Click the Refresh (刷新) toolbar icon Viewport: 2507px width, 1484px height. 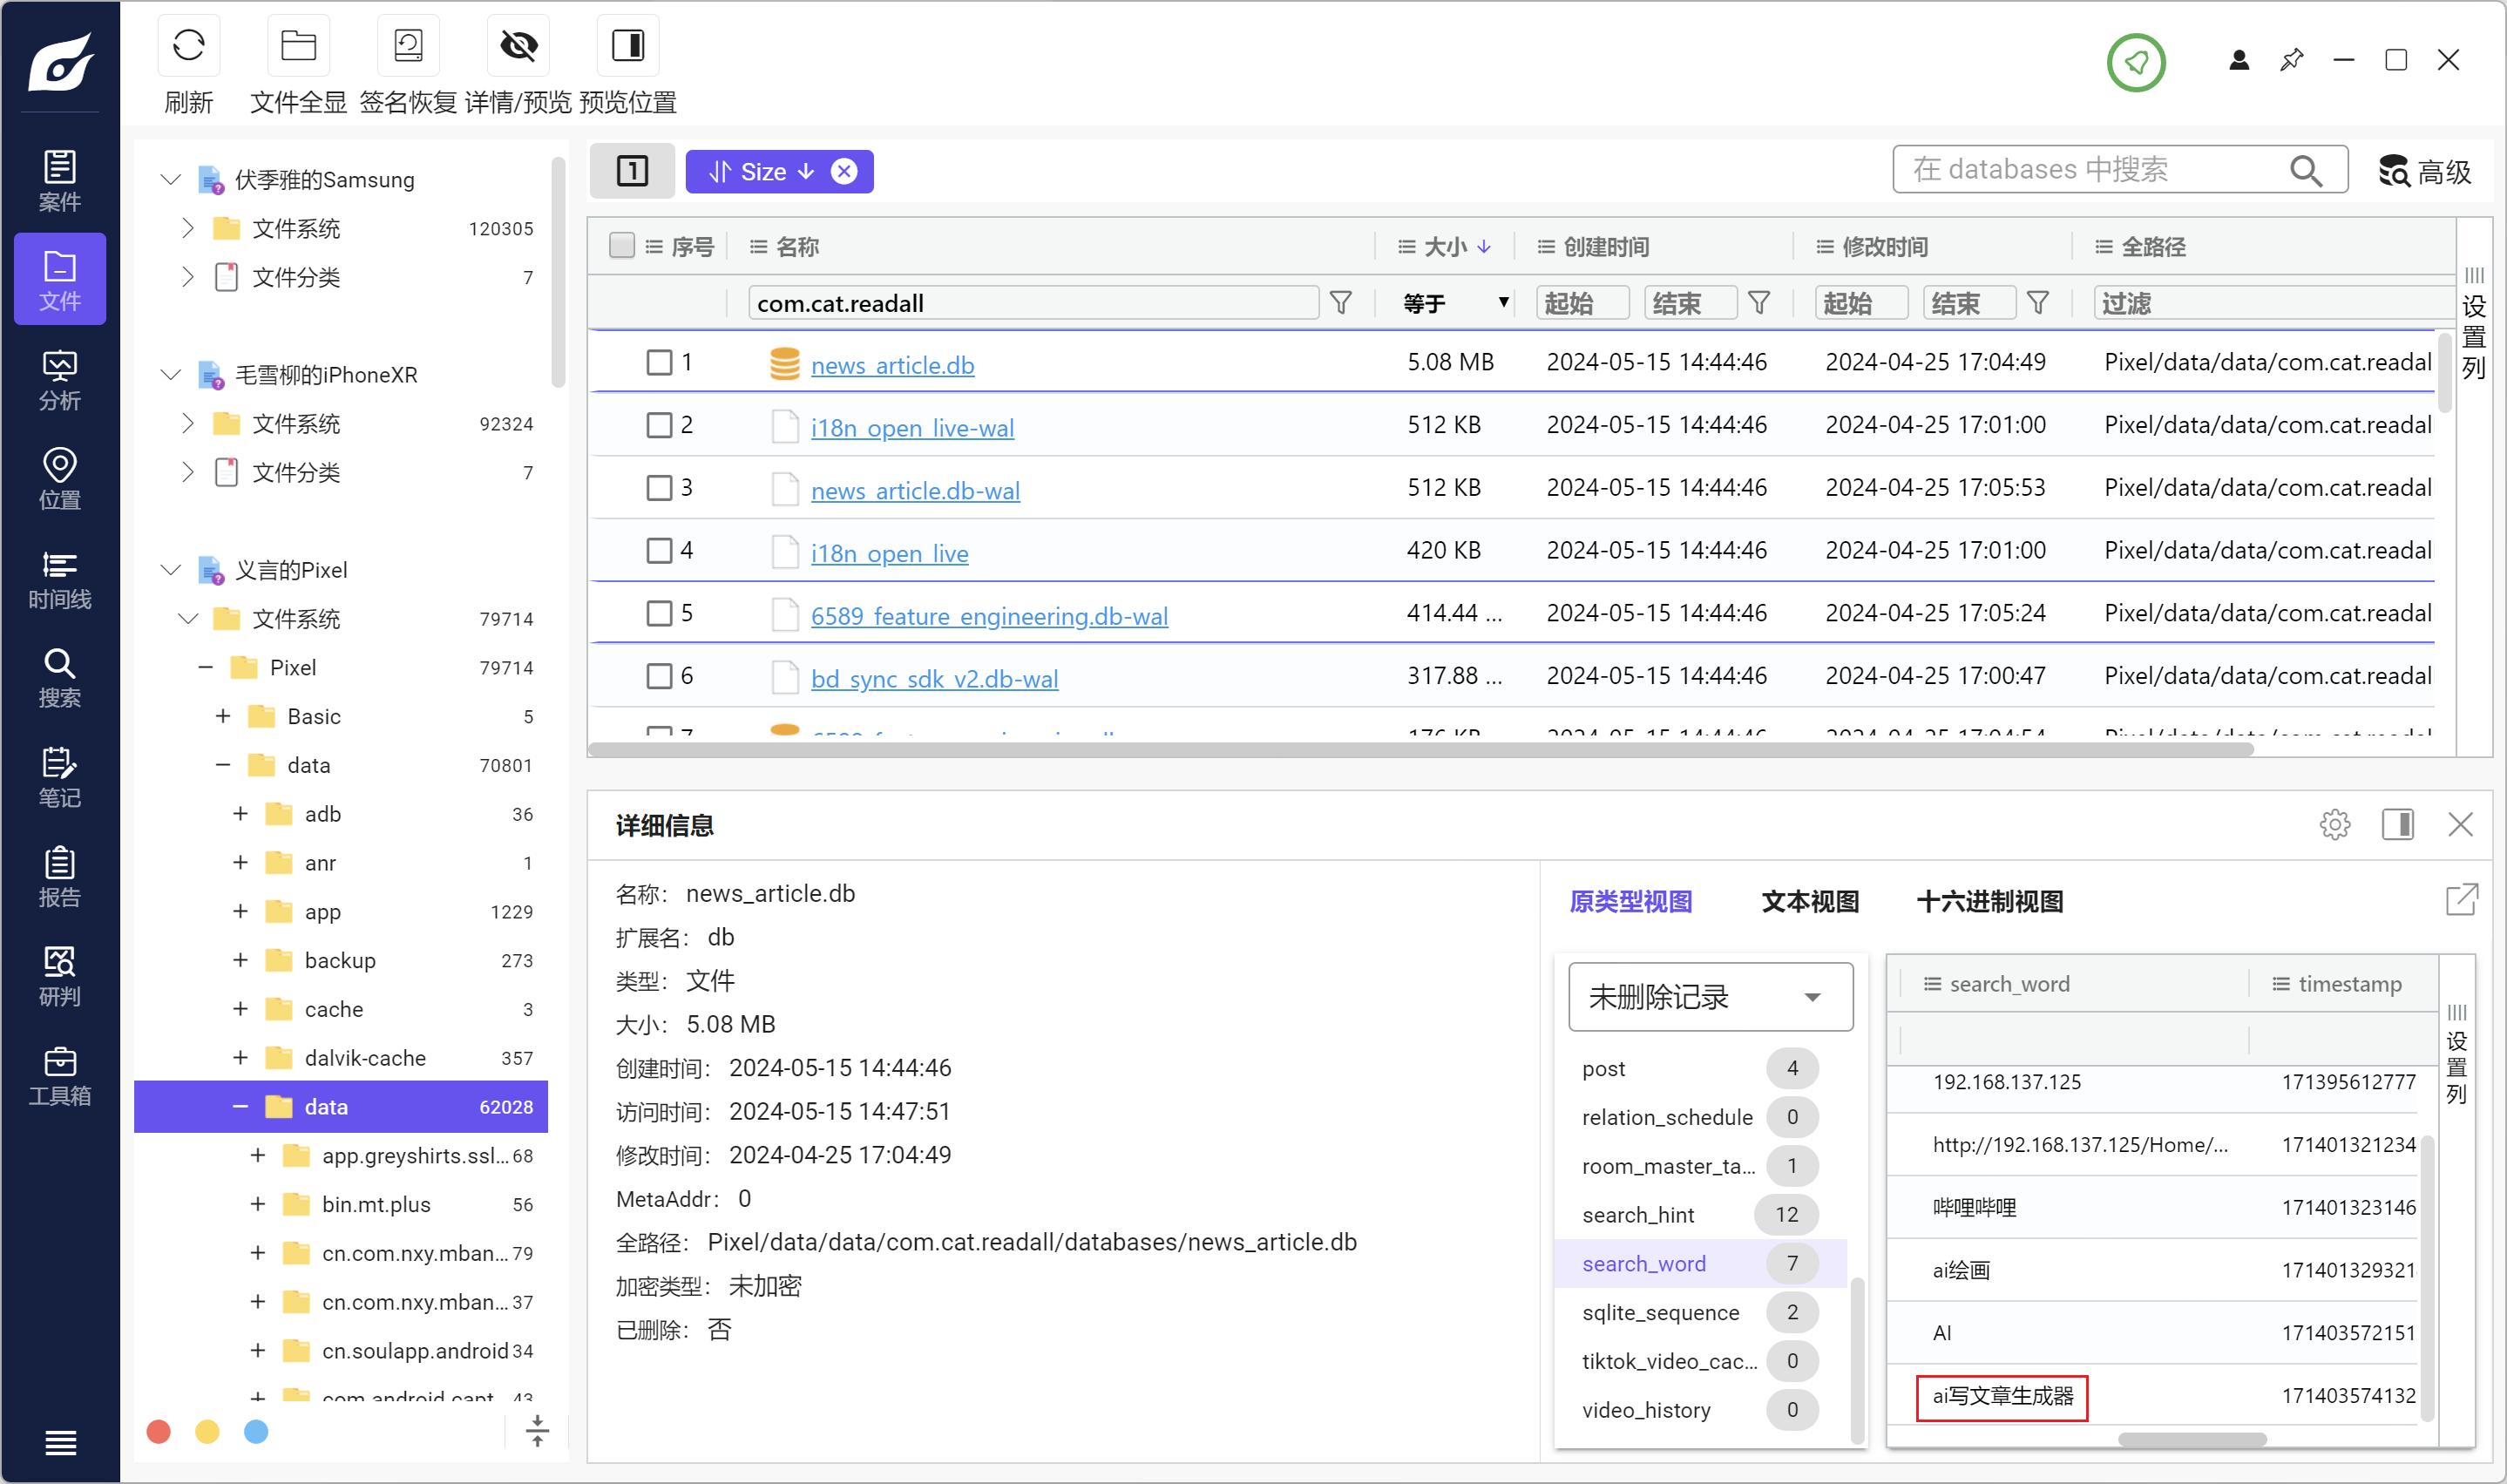188,46
